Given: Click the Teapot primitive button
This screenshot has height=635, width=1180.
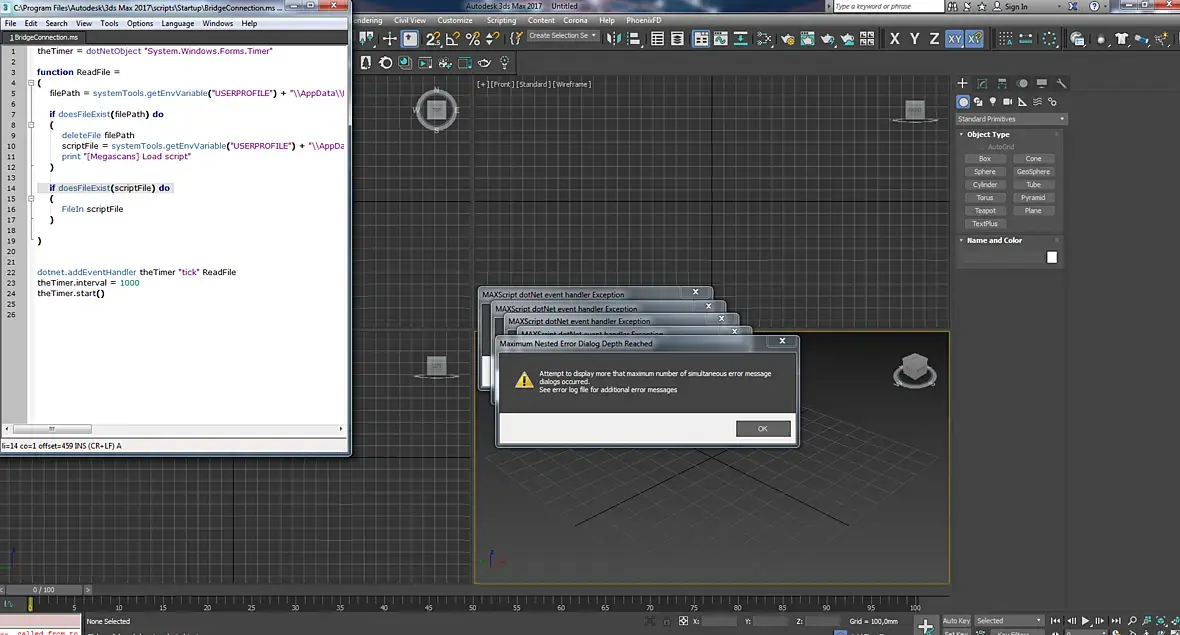Looking at the screenshot, I should [x=985, y=211].
